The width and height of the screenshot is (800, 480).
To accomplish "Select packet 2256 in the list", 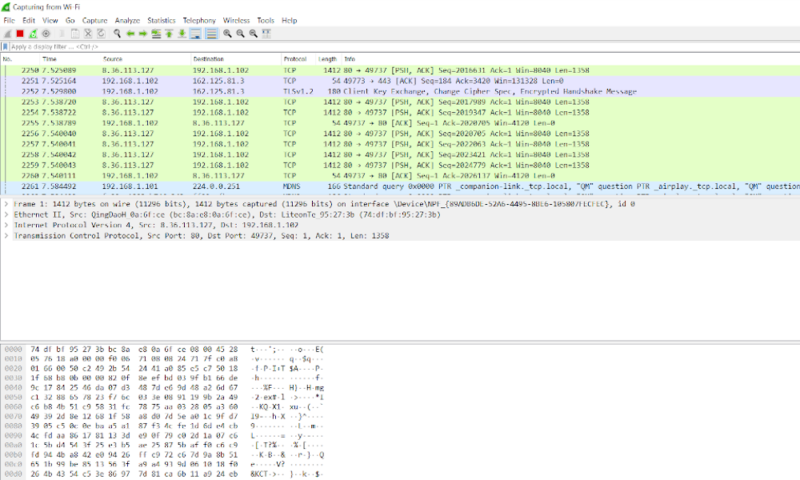I will (x=400, y=134).
